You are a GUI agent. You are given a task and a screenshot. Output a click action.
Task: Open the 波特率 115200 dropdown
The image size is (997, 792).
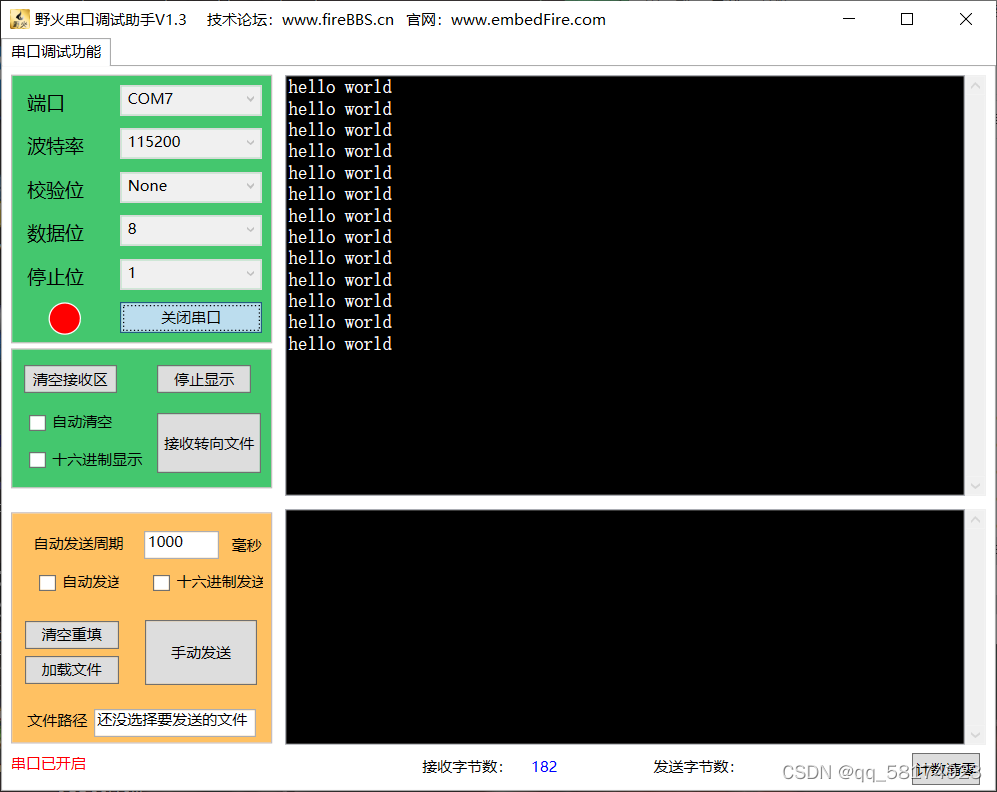coord(191,143)
